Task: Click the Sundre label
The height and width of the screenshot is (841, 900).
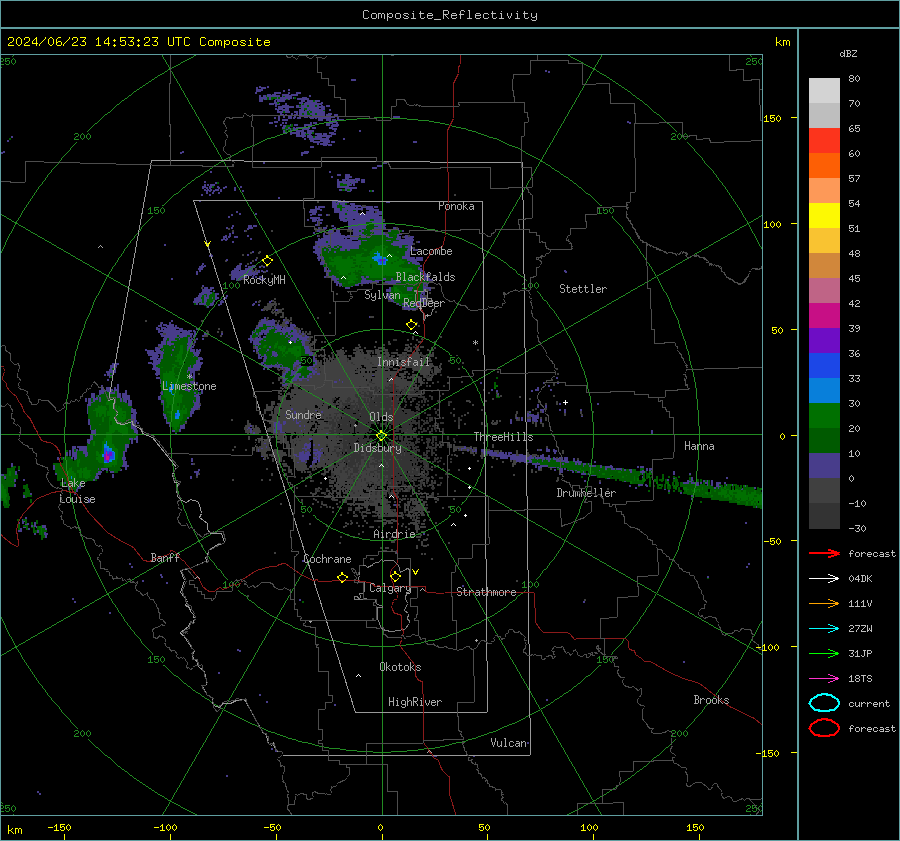Action: click(303, 414)
